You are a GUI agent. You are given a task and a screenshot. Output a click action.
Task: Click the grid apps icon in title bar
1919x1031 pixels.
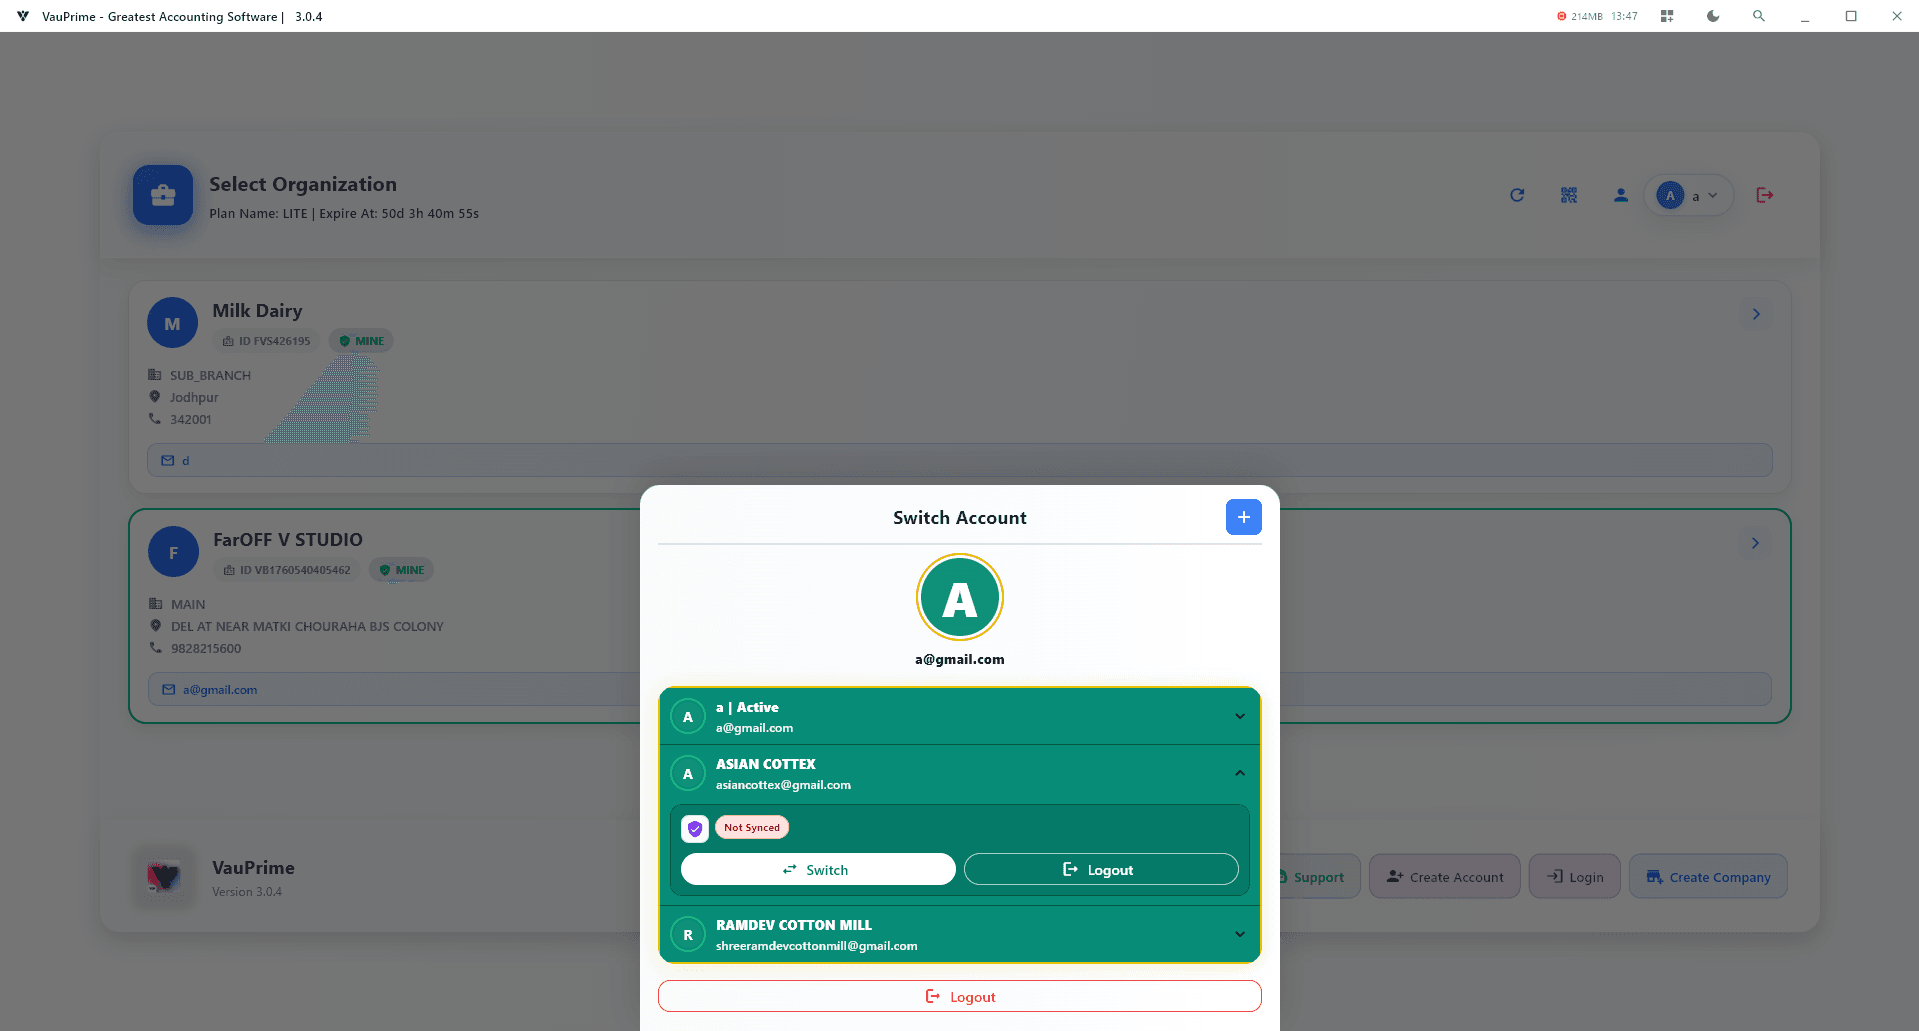pos(1667,16)
